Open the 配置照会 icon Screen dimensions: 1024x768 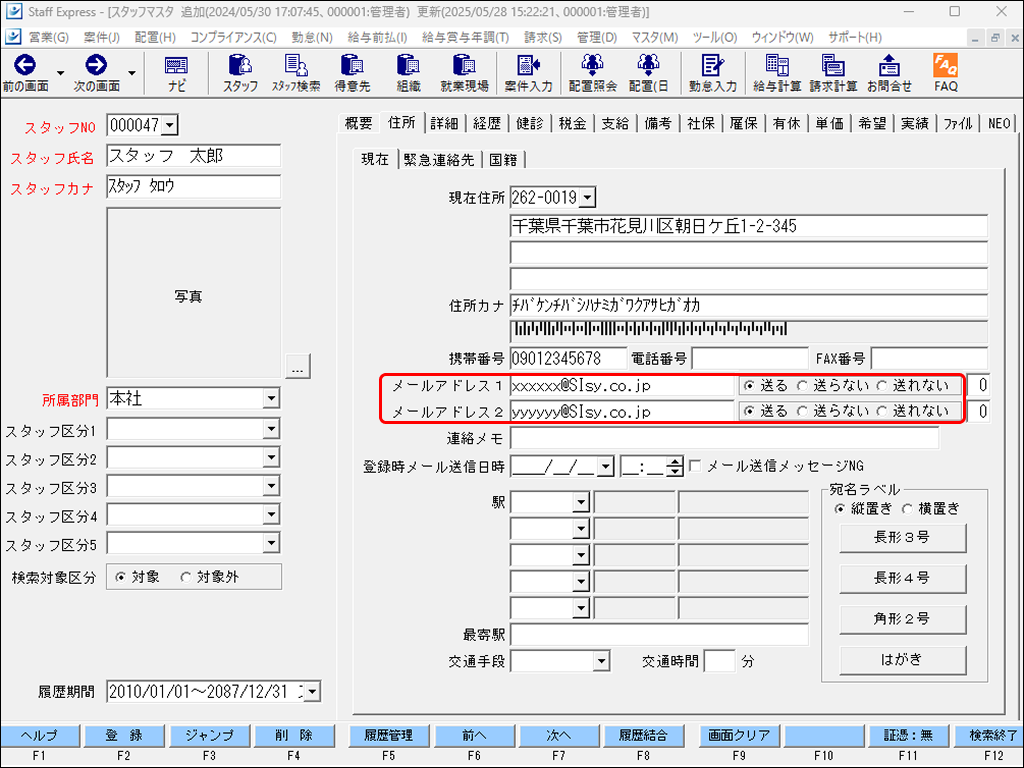592,73
